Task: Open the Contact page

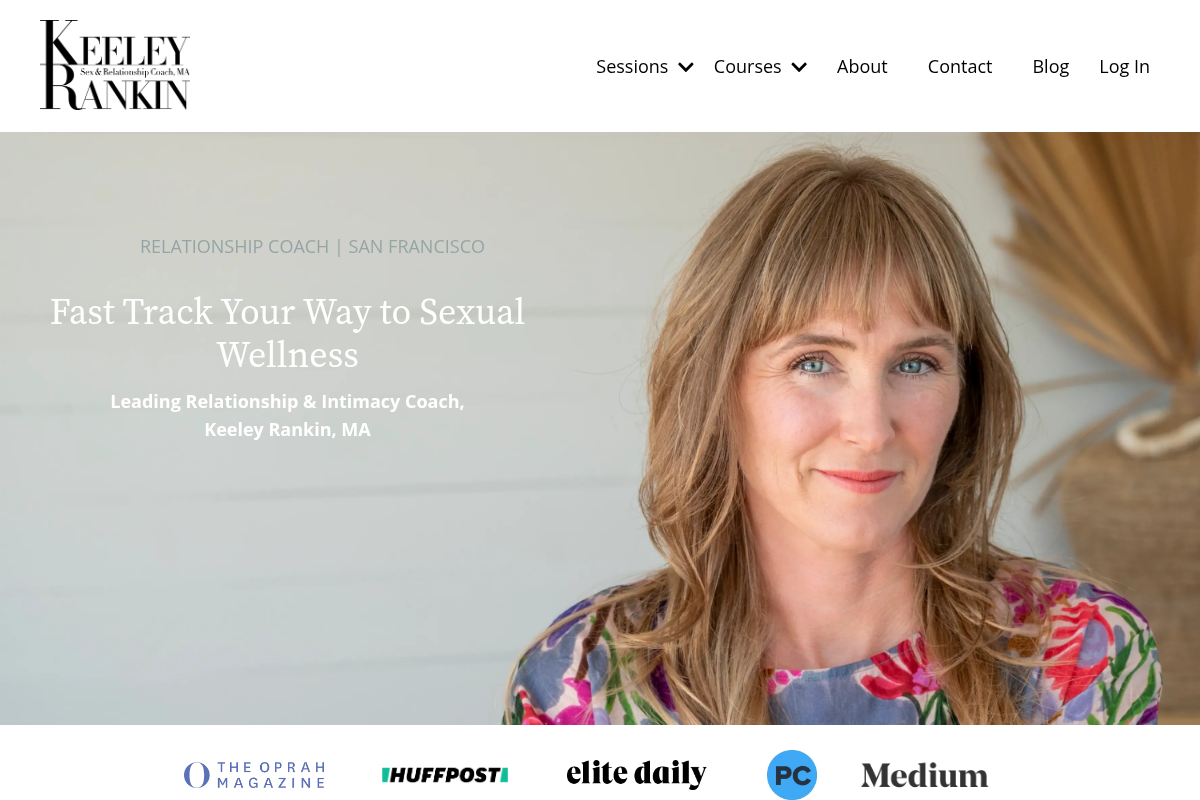Action: coord(960,67)
